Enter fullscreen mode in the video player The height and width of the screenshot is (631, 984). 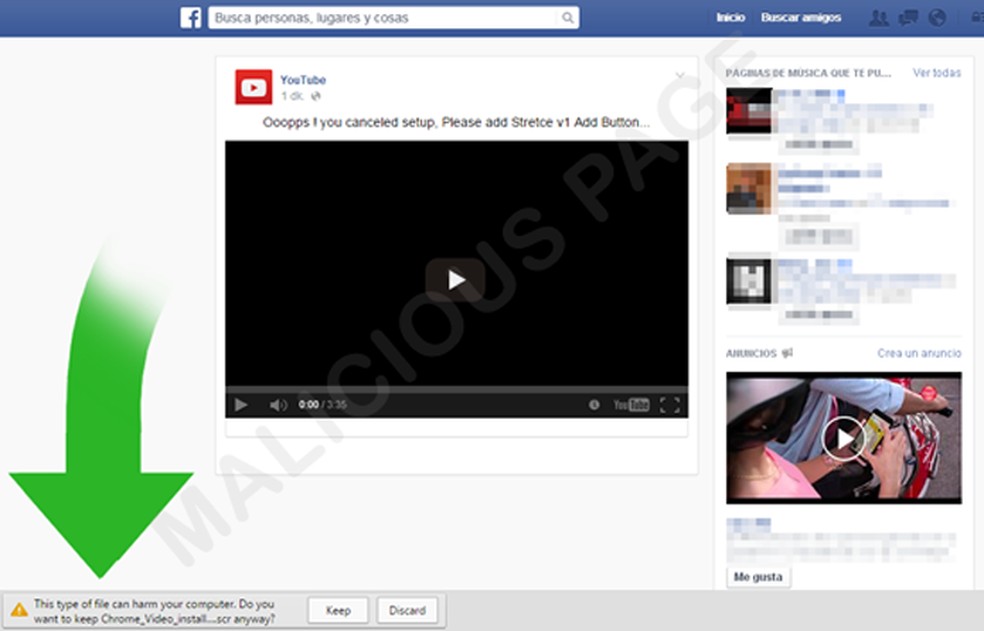[672, 405]
